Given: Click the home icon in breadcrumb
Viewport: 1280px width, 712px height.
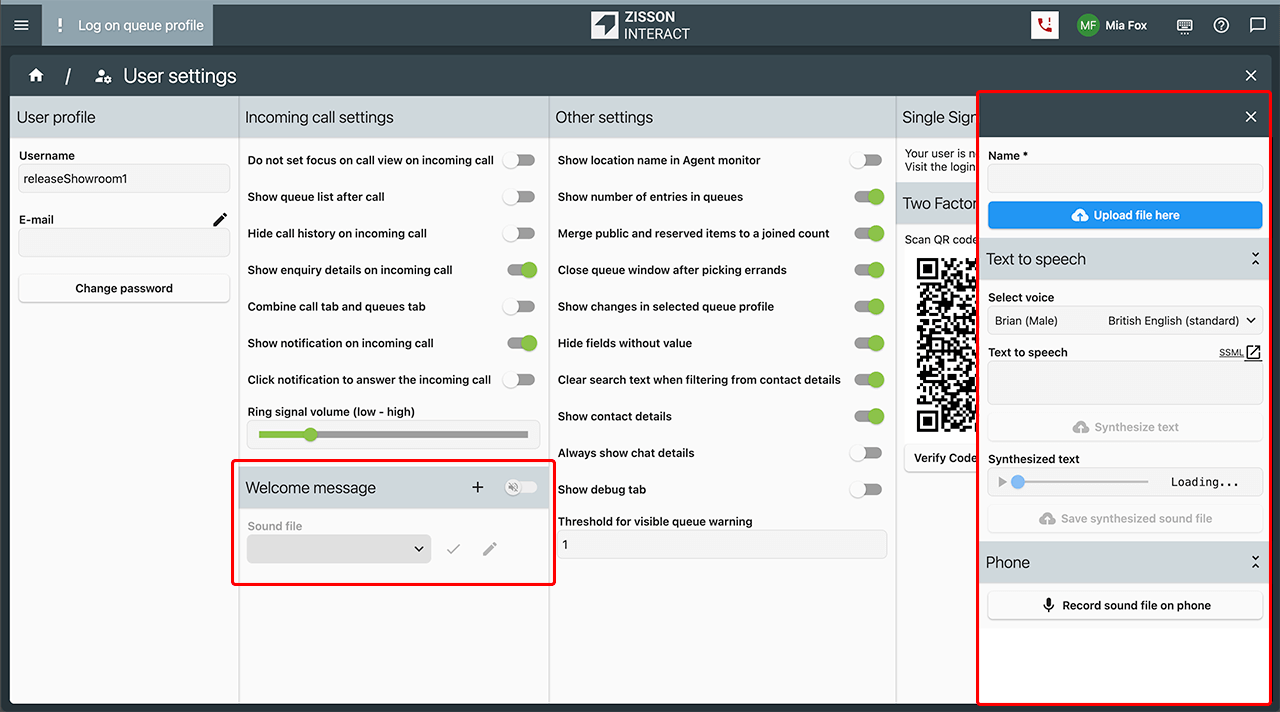Looking at the screenshot, I should tap(36, 76).
